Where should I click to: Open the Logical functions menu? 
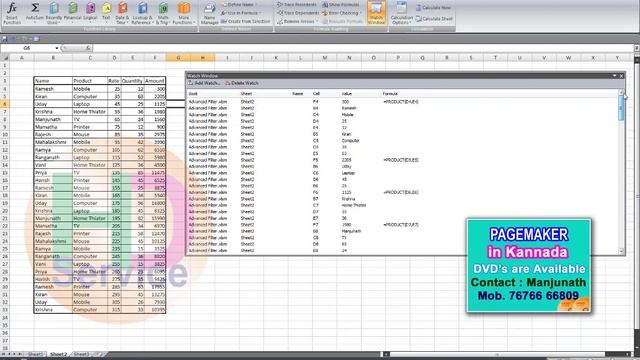(90, 13)
